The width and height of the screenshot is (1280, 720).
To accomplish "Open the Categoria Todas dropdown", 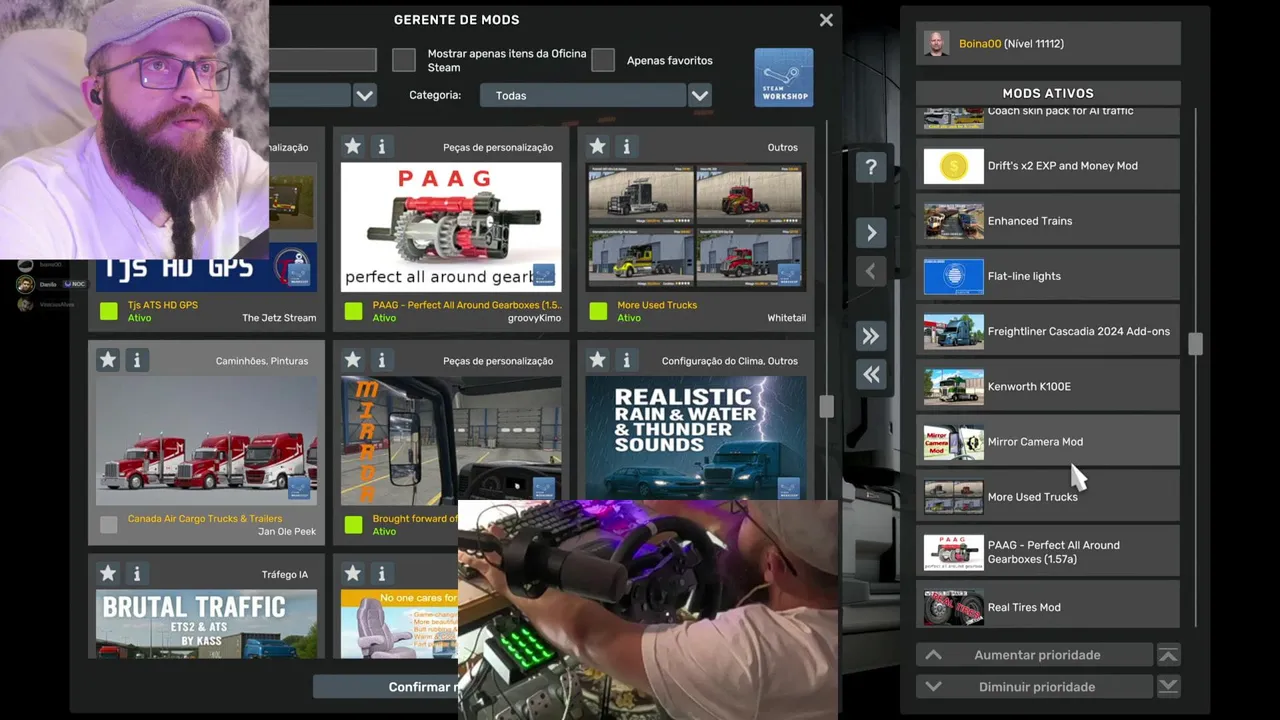I will pos(583,95).
